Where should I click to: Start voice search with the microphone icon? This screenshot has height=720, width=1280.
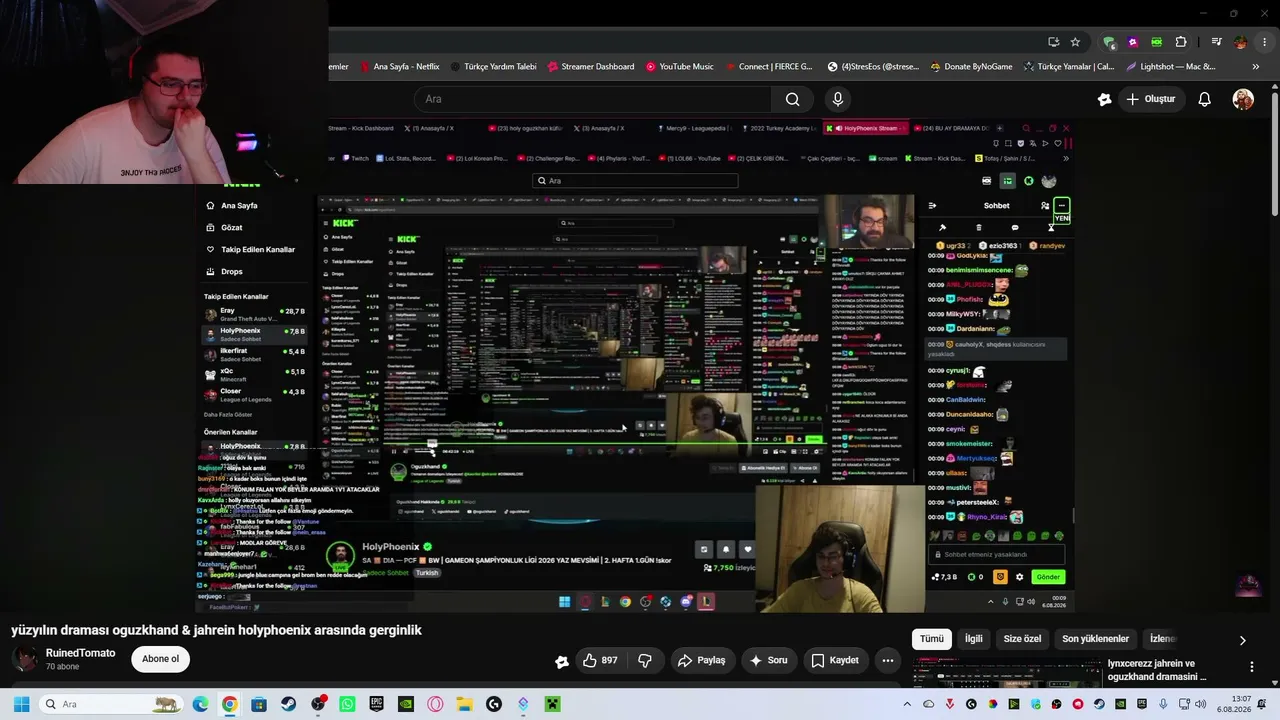[x=838, y=99]
